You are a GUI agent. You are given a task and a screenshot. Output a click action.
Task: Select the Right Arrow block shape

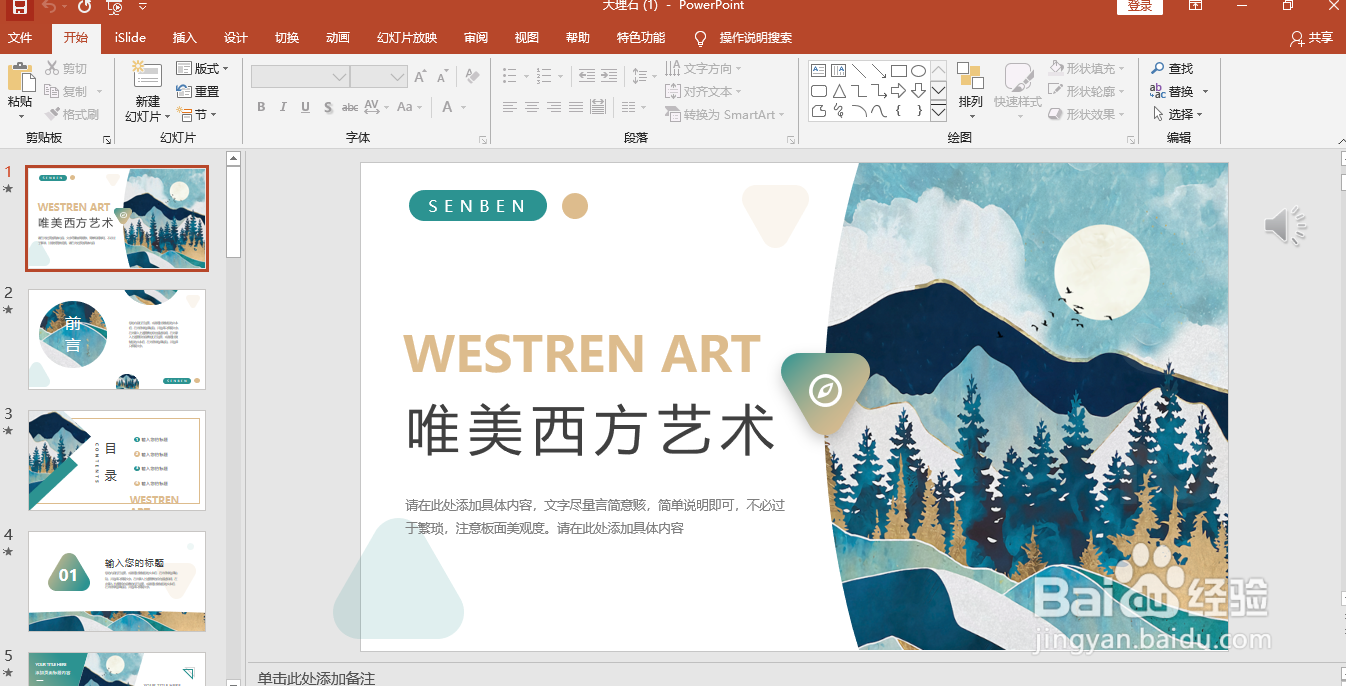898,91
